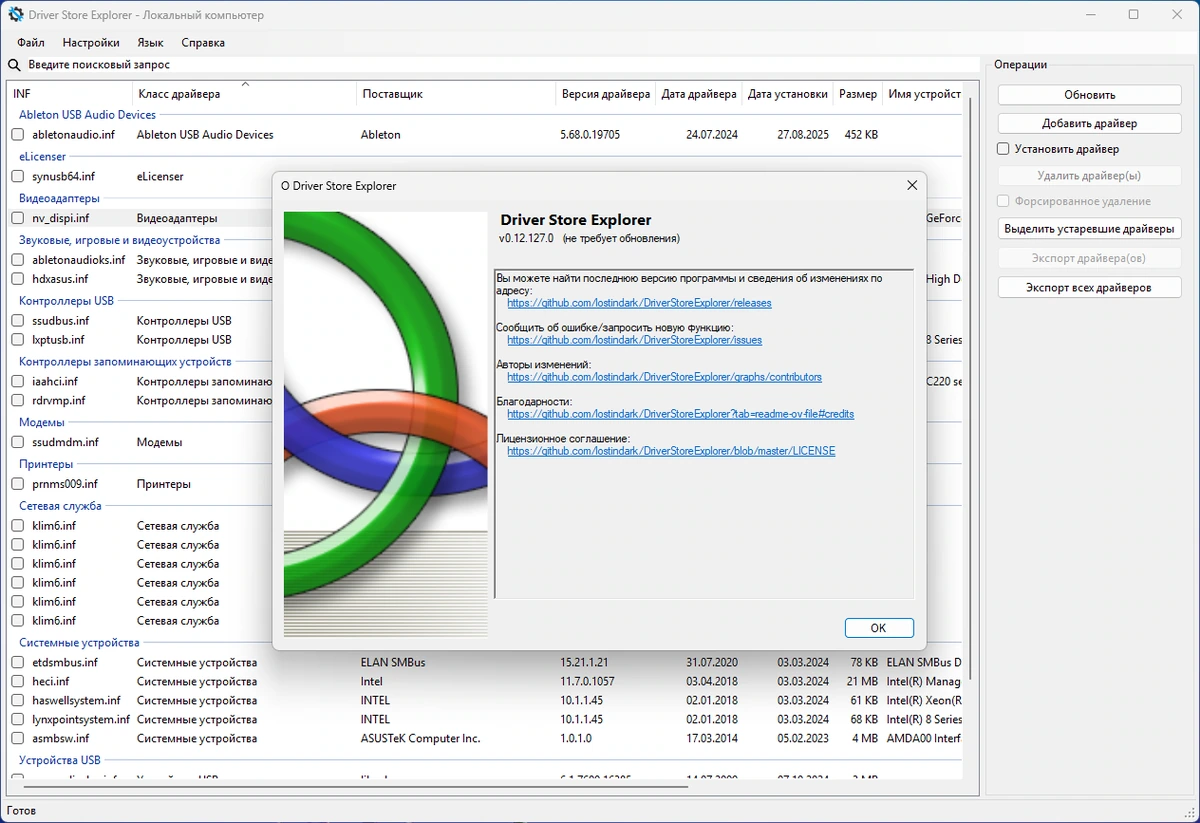
Task: Click the colored rings logo image
Action: [x=386, y=424]
